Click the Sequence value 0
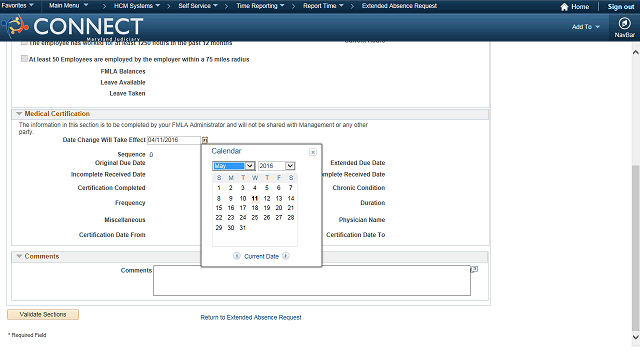The image size is (640, 360). pos(151,155)
